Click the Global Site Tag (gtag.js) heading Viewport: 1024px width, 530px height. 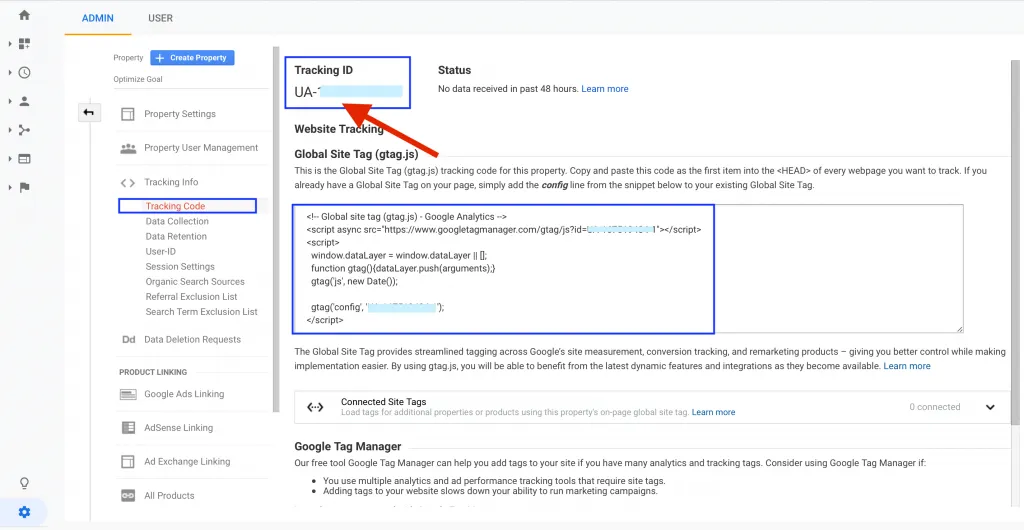357,155
